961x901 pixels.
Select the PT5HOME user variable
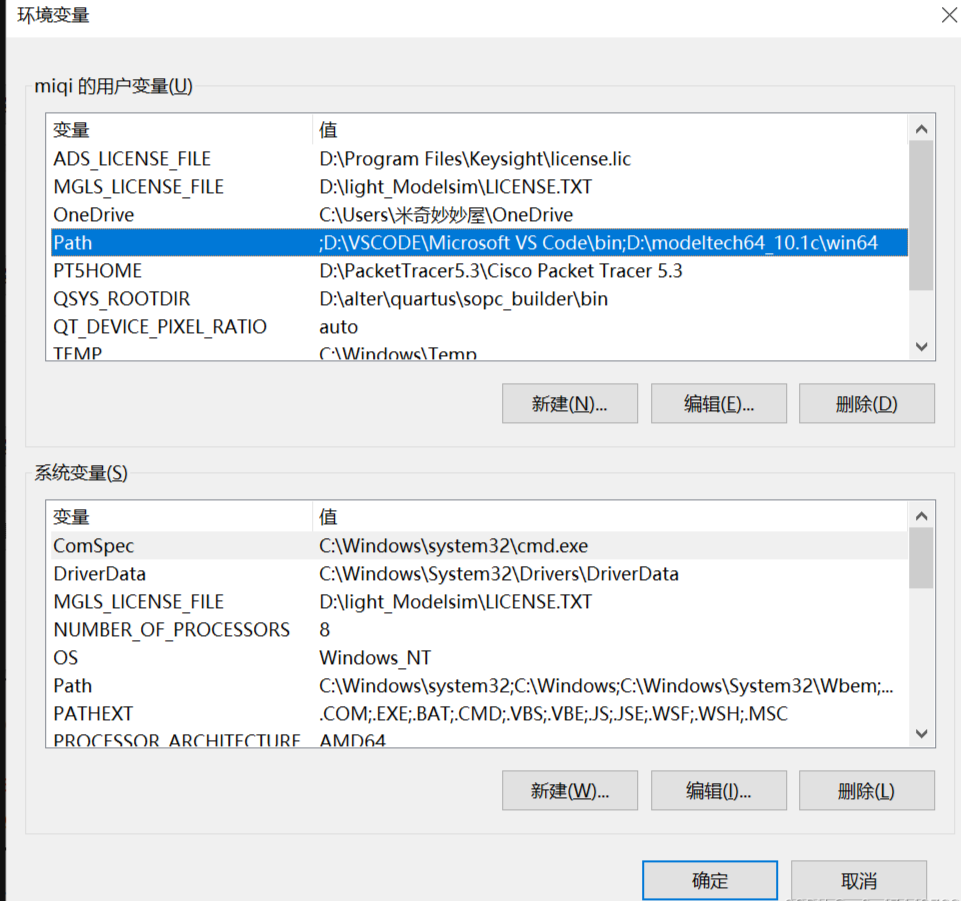[x=98, y=271]
